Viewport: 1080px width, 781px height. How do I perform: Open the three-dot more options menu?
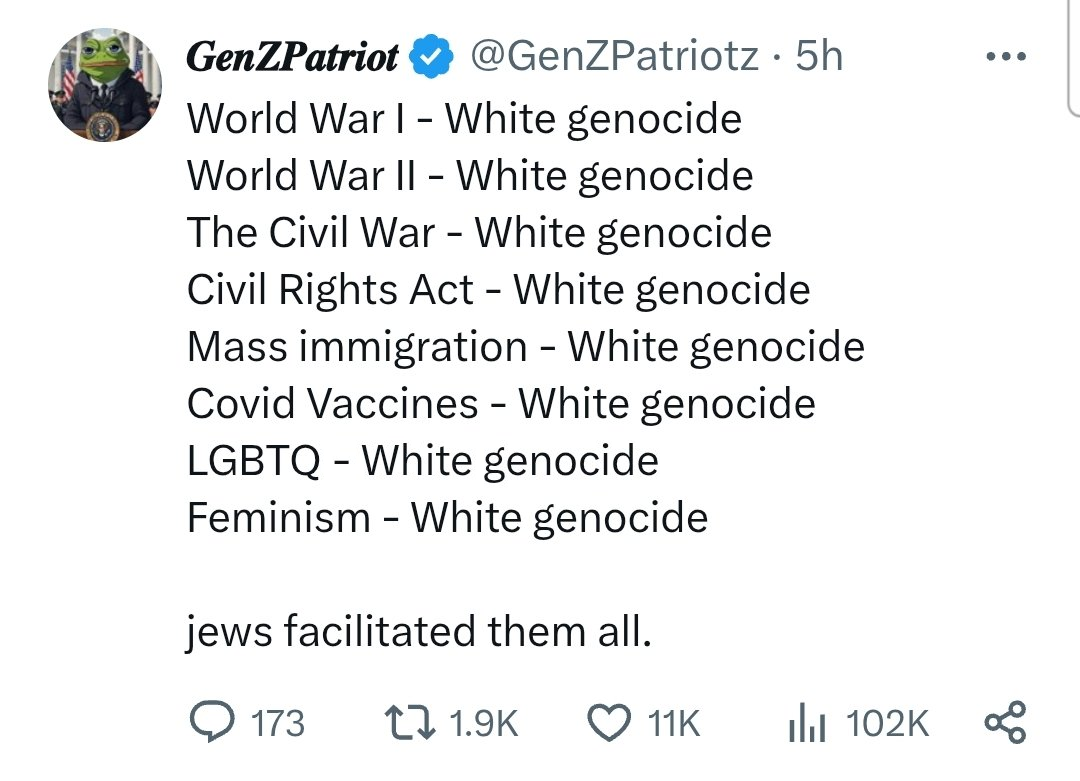1006,57
